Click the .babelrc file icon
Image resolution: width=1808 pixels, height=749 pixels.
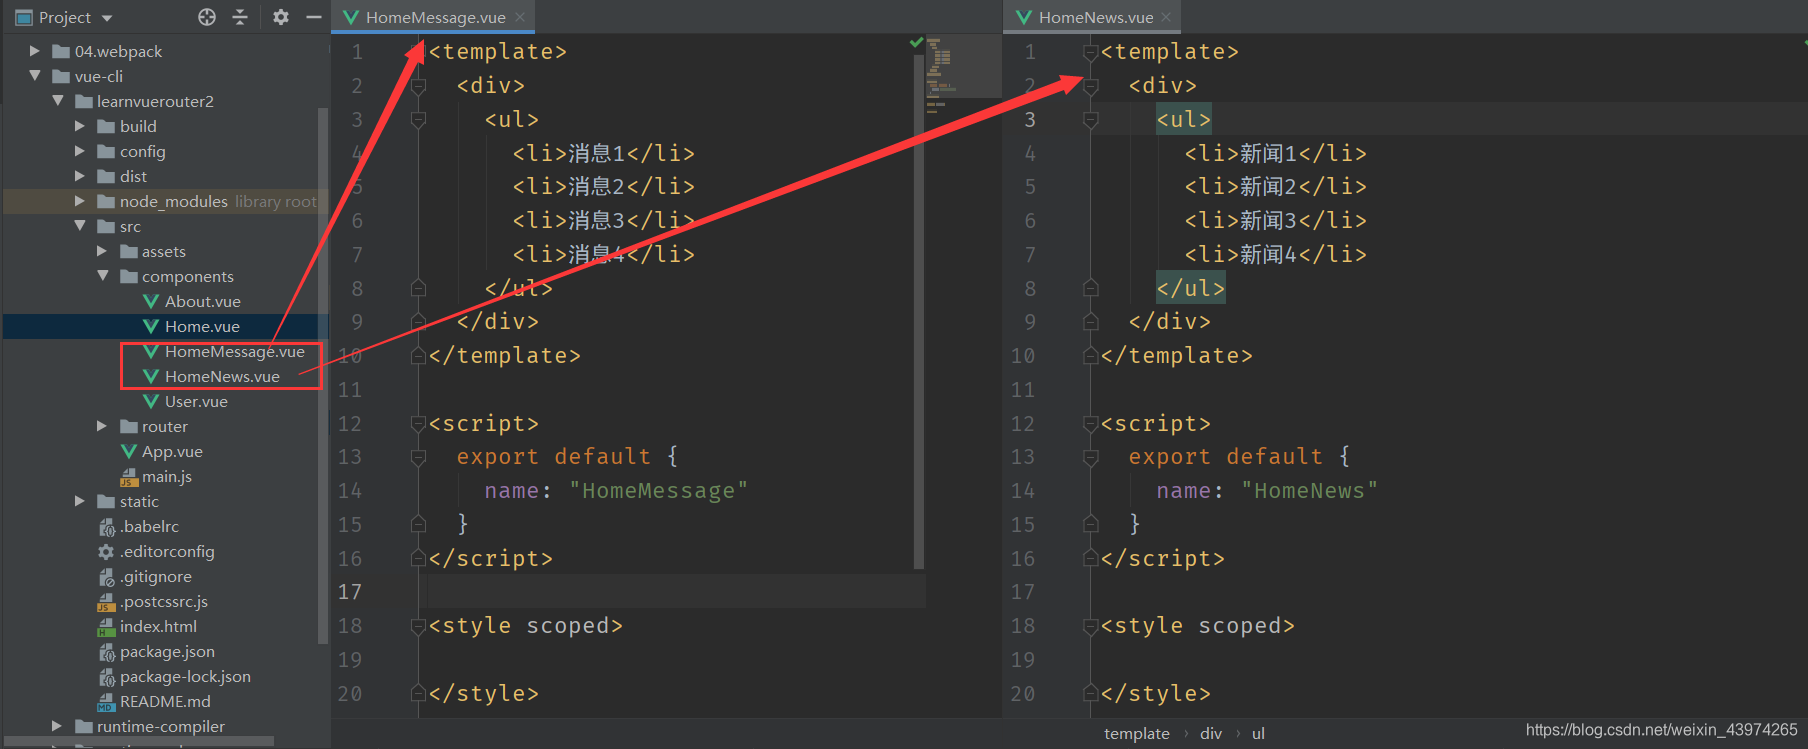[x=106, y=527]
